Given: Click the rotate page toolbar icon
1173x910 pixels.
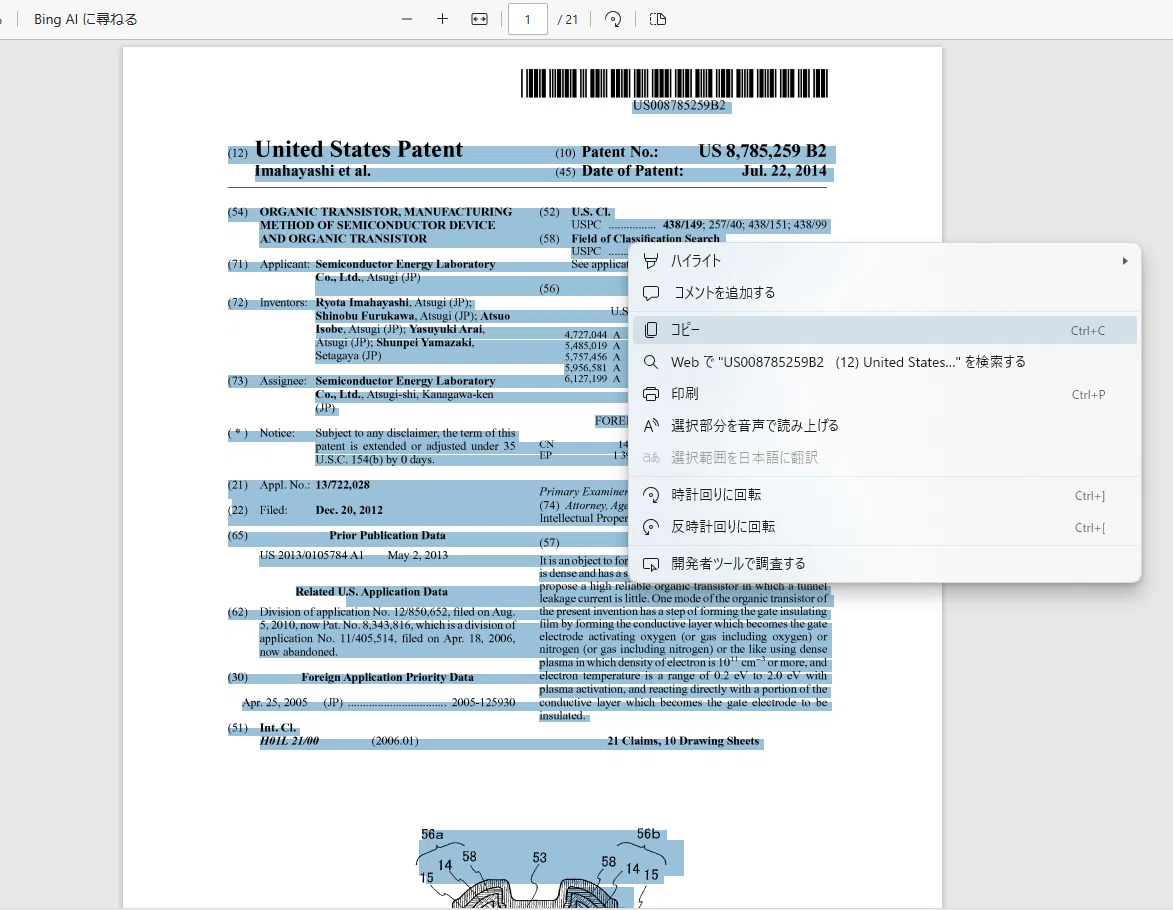Looking at the screenshot, I should pos(613,19).
